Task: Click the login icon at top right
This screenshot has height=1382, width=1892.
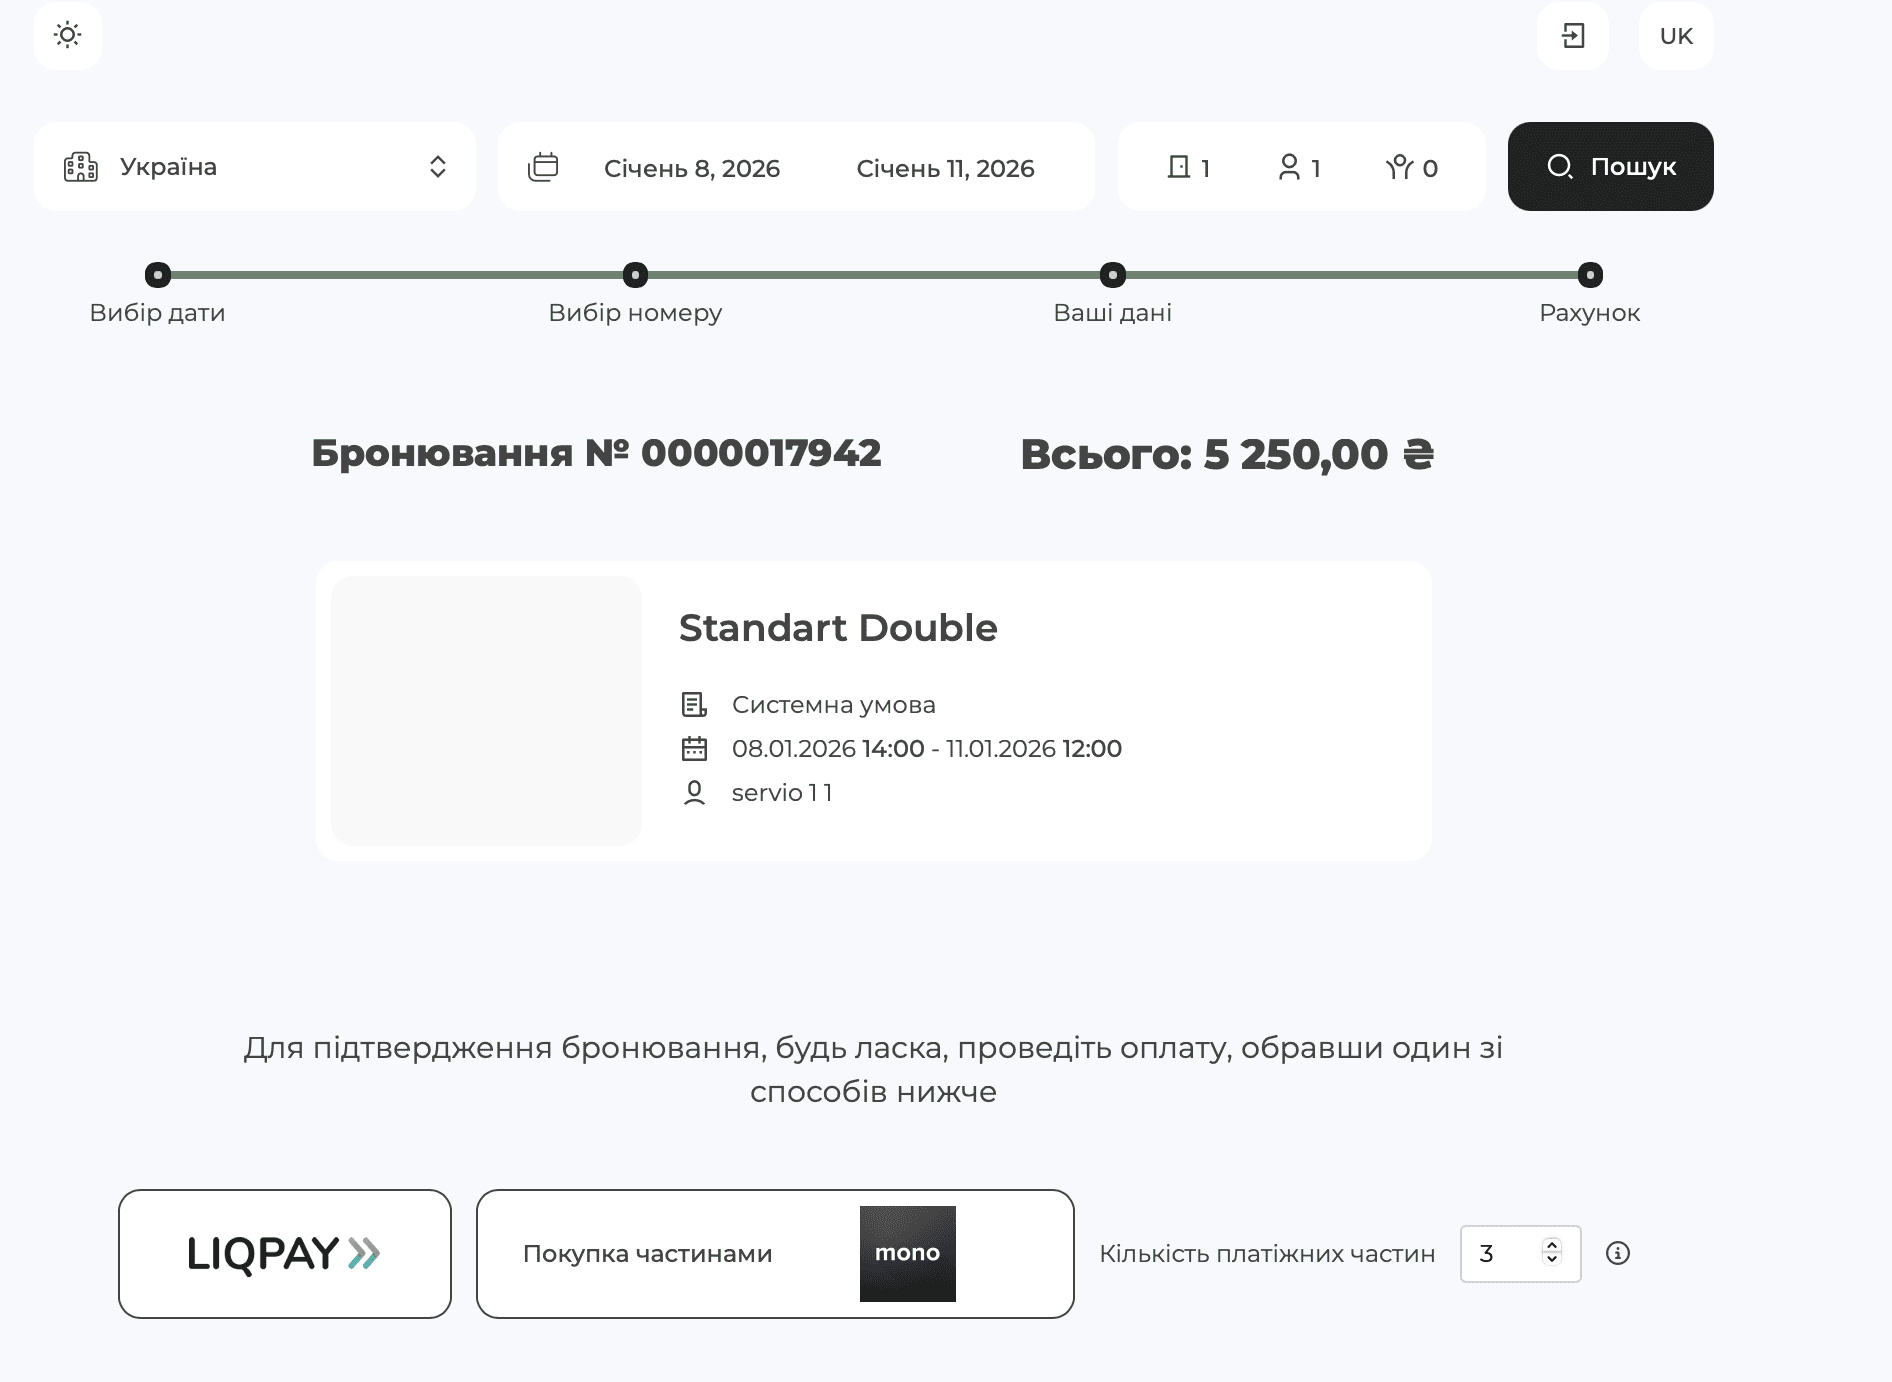Action: 1574,36
